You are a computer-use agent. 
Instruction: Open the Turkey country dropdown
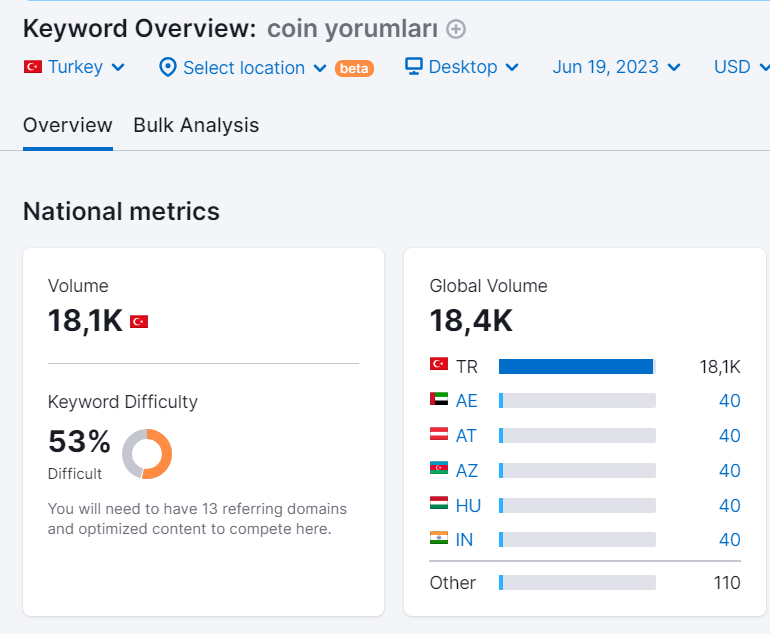[74, 67]
